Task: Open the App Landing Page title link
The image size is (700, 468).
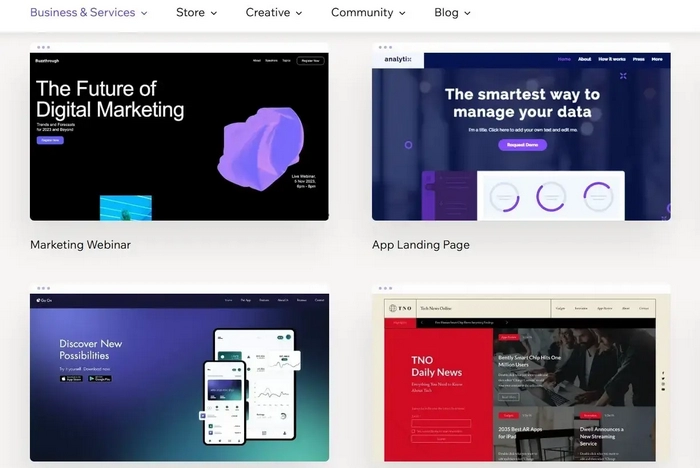Action: pos(420,245)
